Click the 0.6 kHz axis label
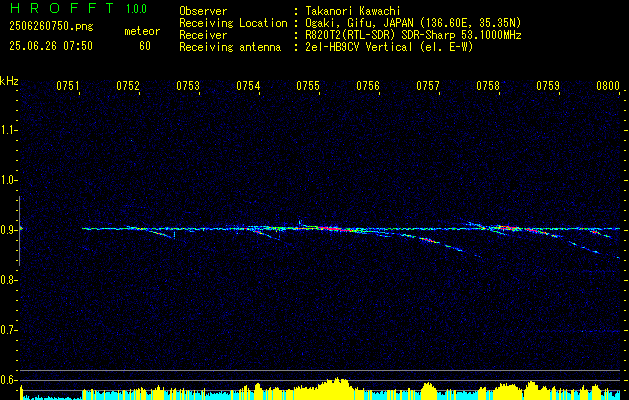The image size is (629, 400). (x=8, y=380)
